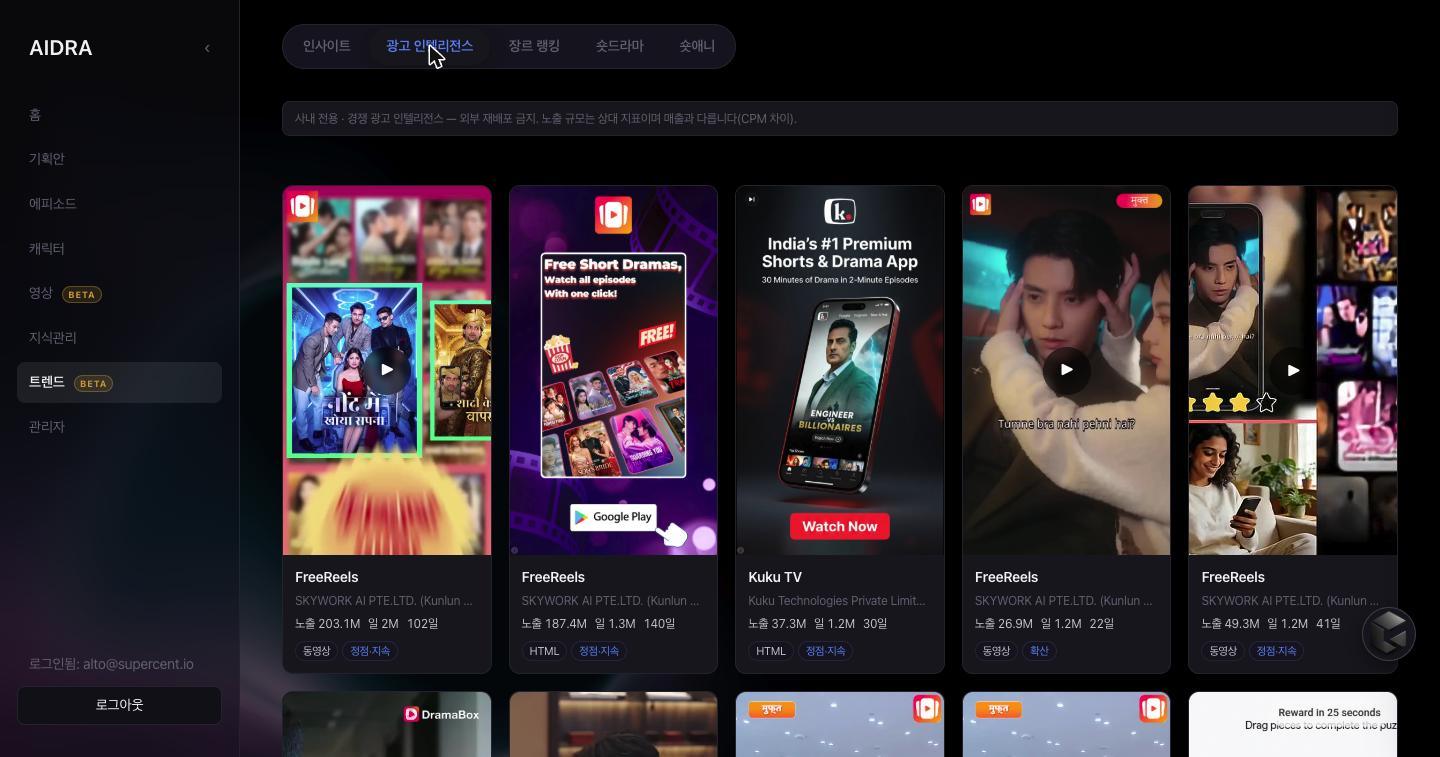Click the '일 1.3M' daily exposure value
Screen dimensions: 1440x757
615,624
